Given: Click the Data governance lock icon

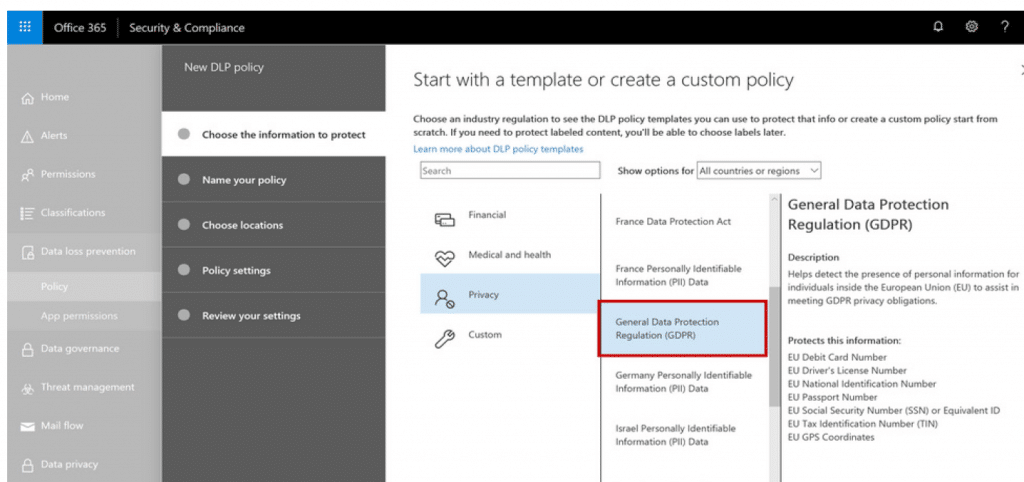Looking at the screenshot, I should (27, 349).
